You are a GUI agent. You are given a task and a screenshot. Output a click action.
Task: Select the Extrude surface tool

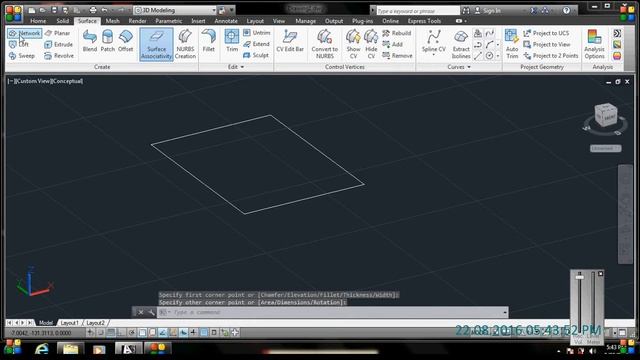click(x=58, y=44)
